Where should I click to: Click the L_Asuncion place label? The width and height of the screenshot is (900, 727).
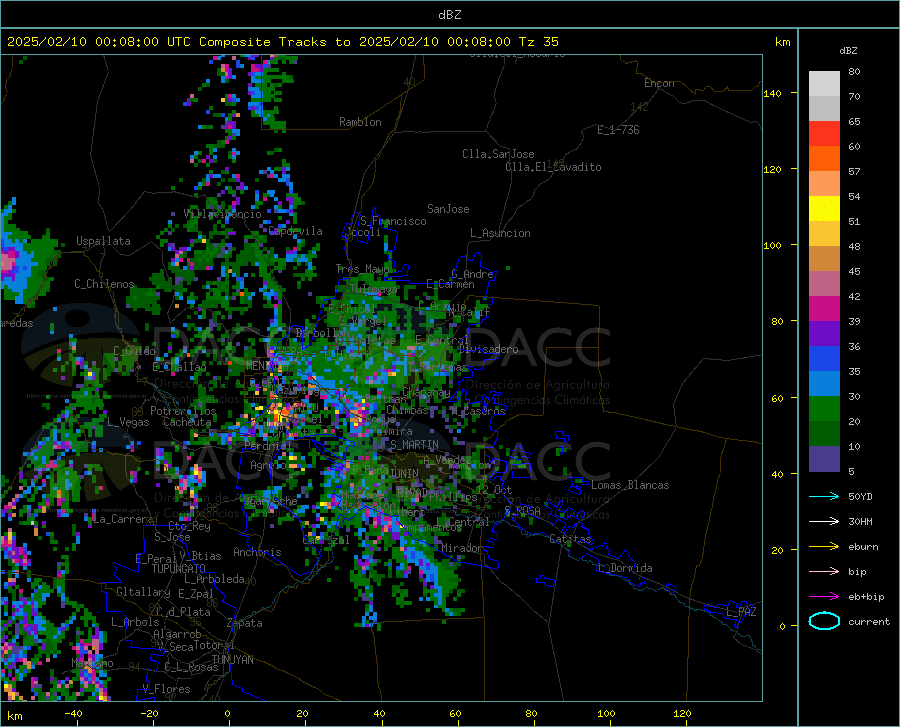tap(500, 233)
